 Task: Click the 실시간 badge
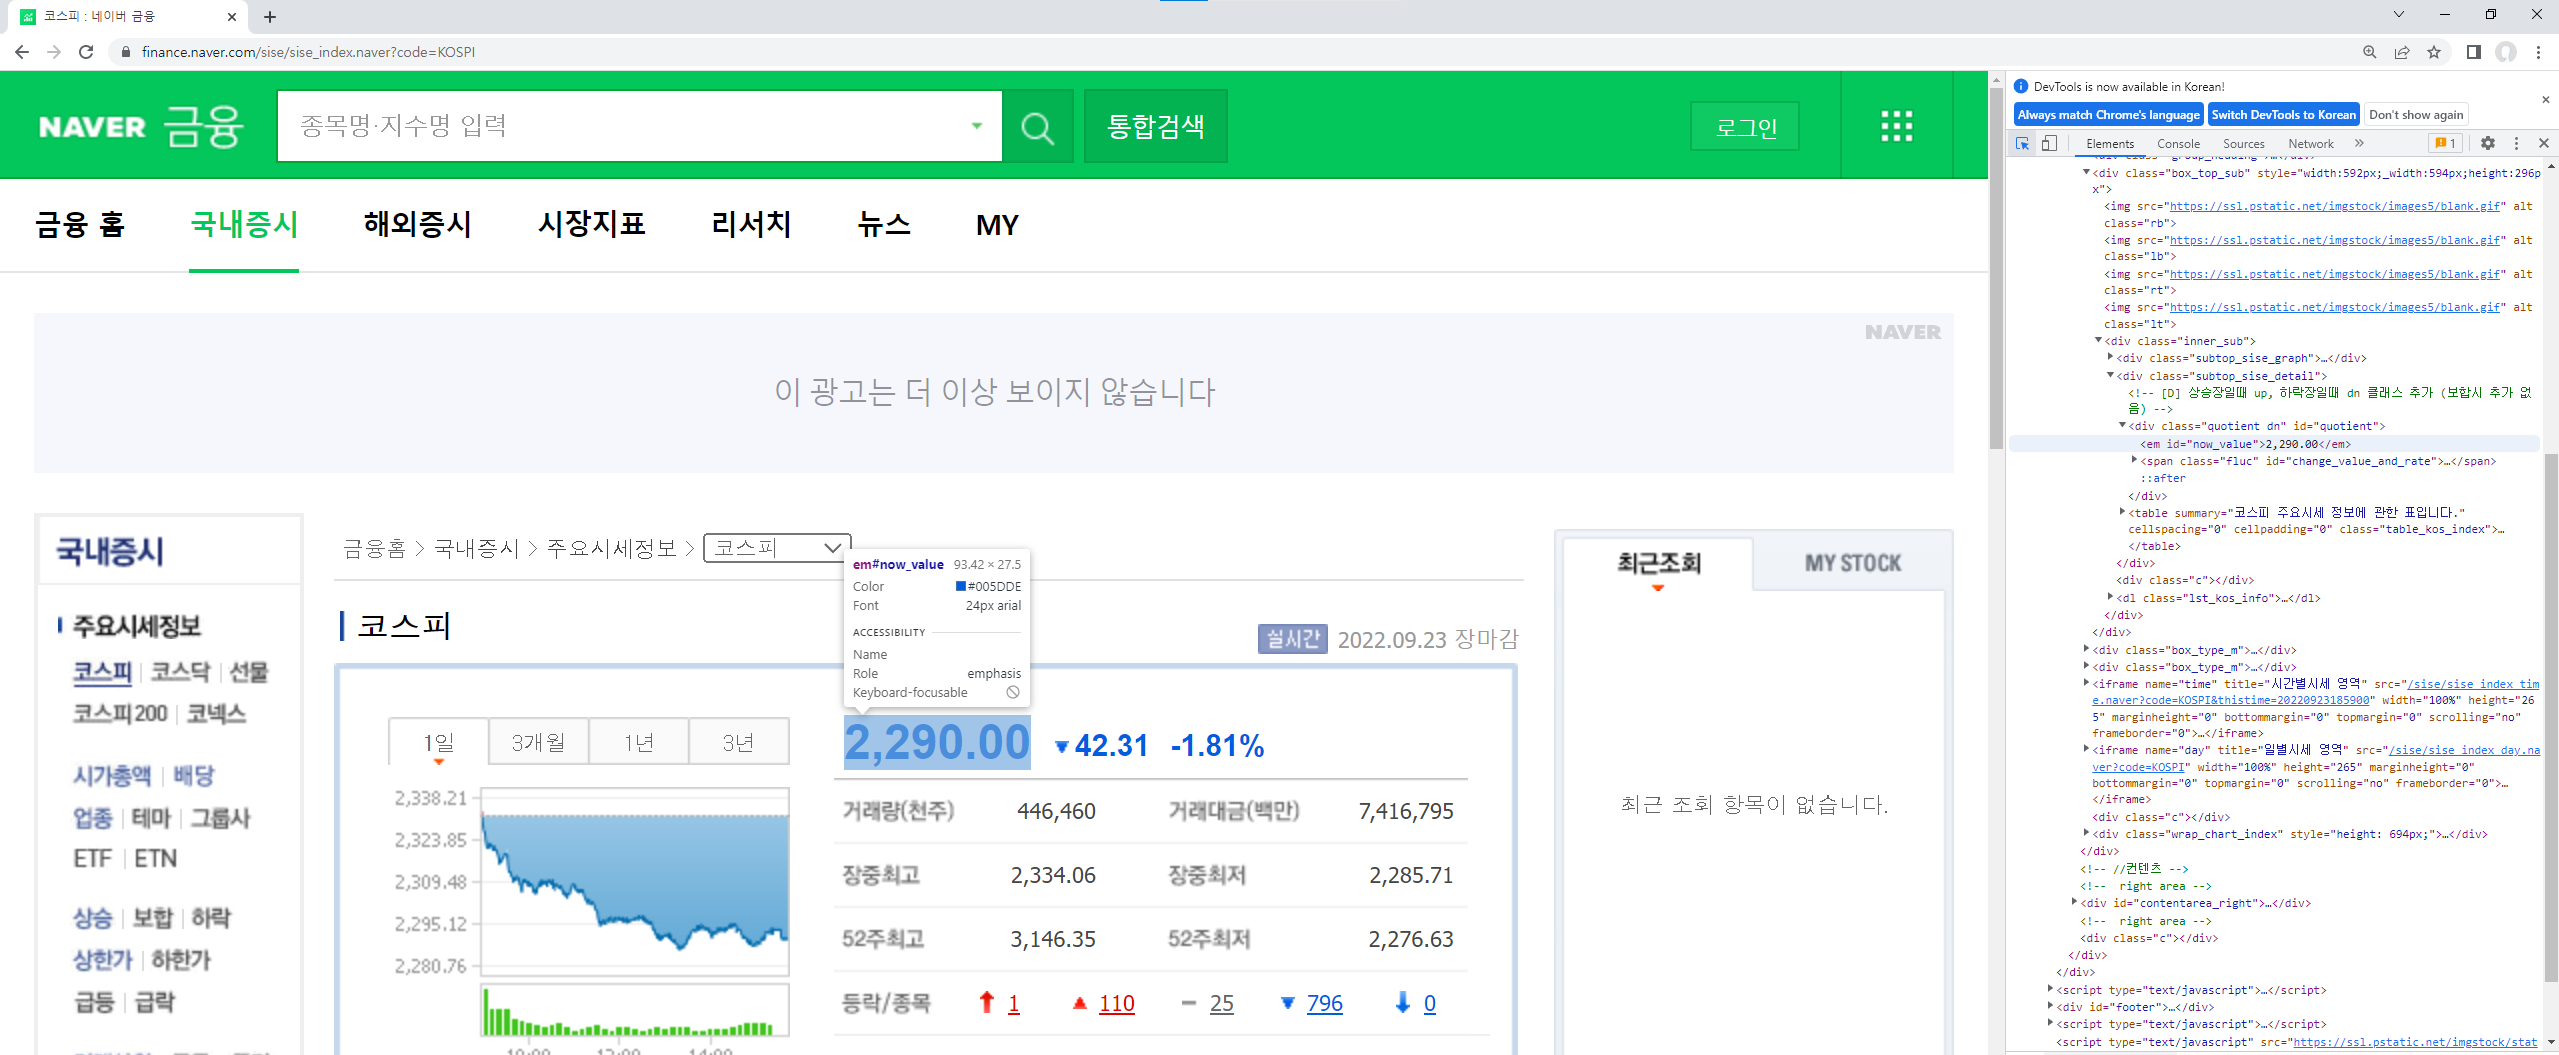pos(1293,639)
